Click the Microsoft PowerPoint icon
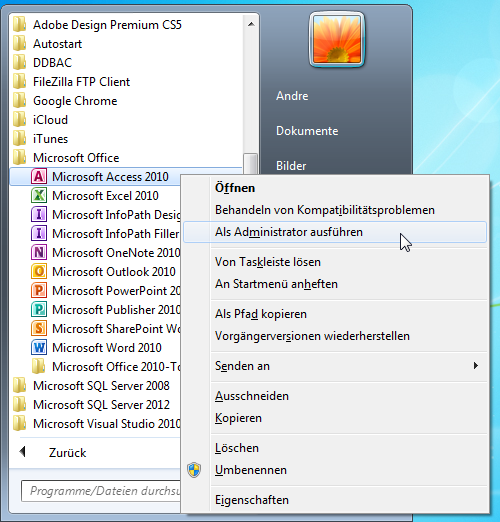 coord(39,291)
